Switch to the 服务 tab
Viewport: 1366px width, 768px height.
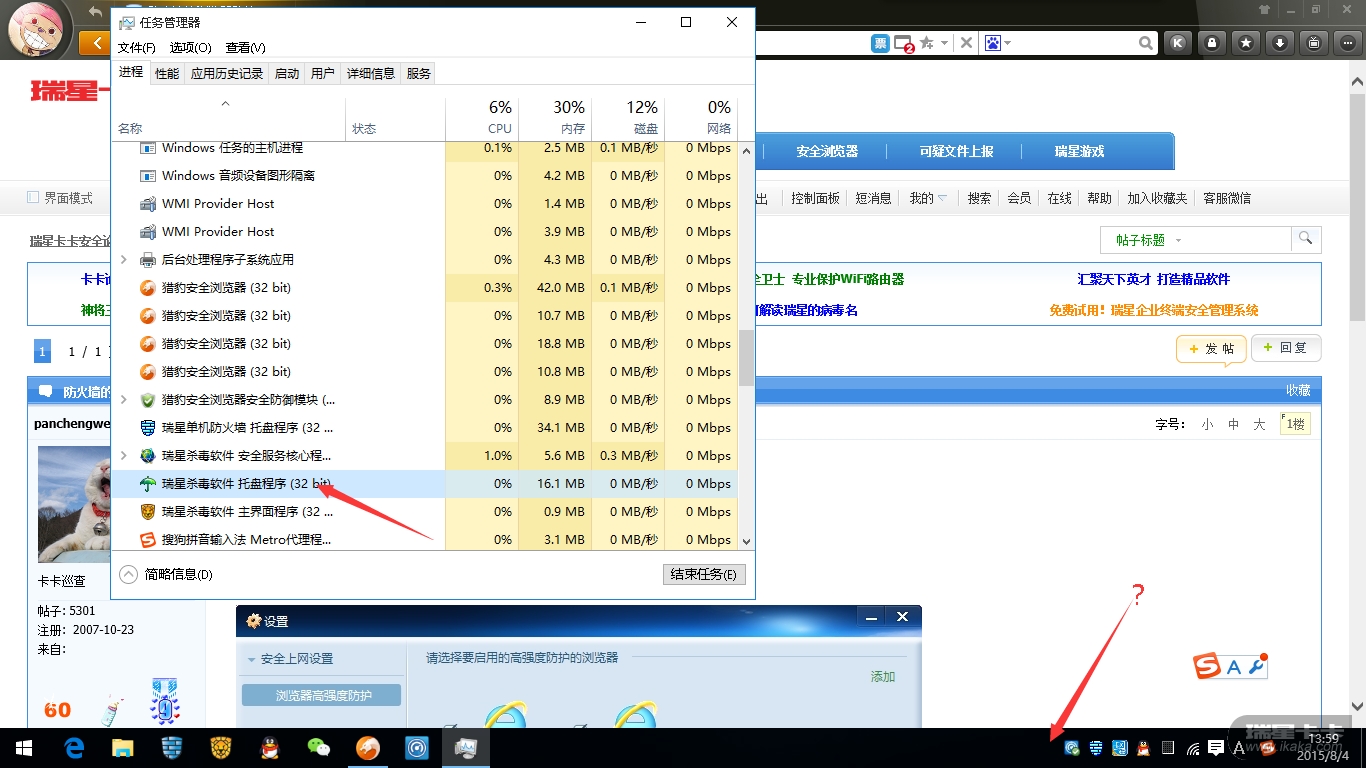pos(419,73)
